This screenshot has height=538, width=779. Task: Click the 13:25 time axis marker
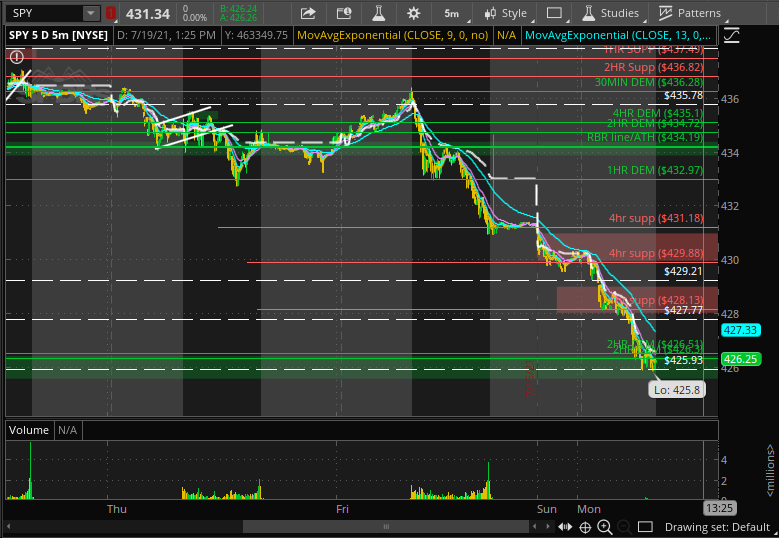tap(719, 508)
